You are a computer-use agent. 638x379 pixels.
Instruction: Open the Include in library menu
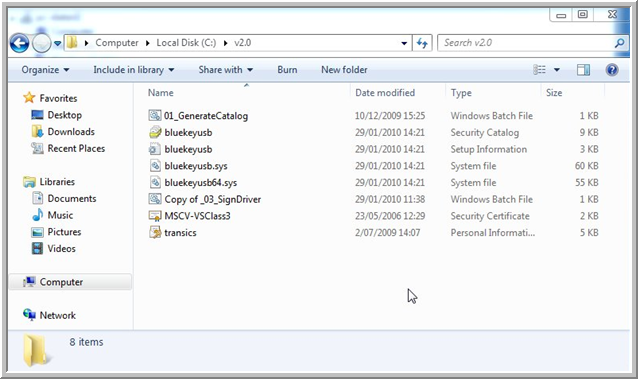coord(134,70)
